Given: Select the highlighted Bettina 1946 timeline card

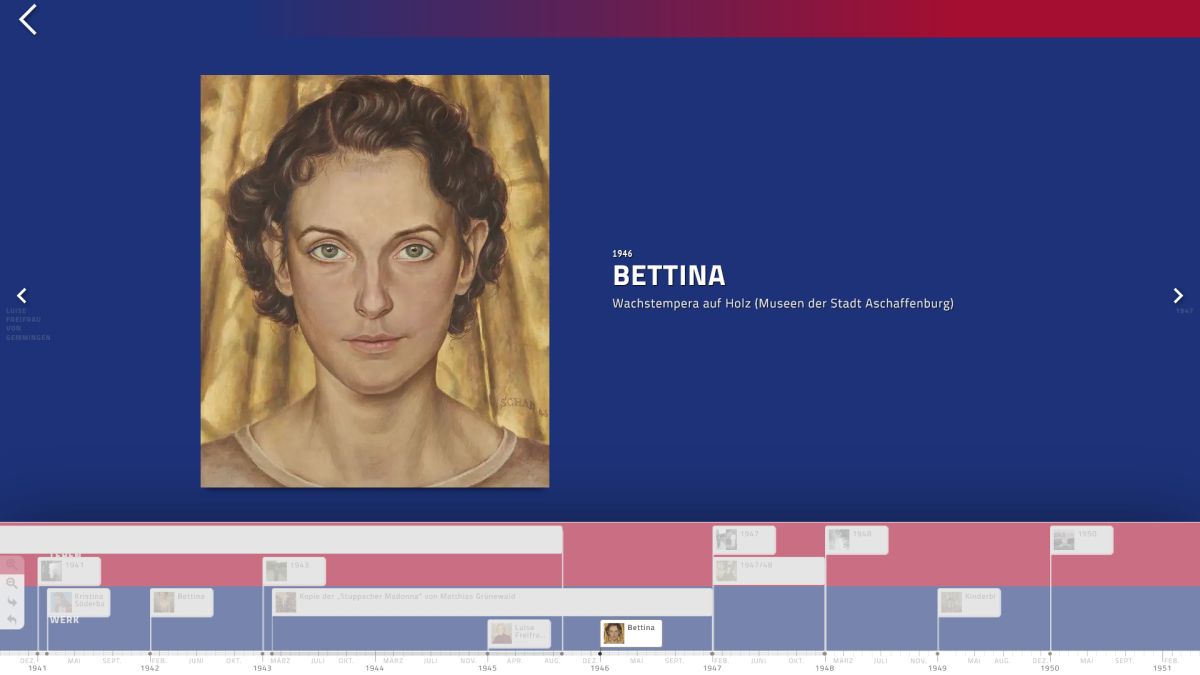Looking at the screenshot, I should coord(631,633).
